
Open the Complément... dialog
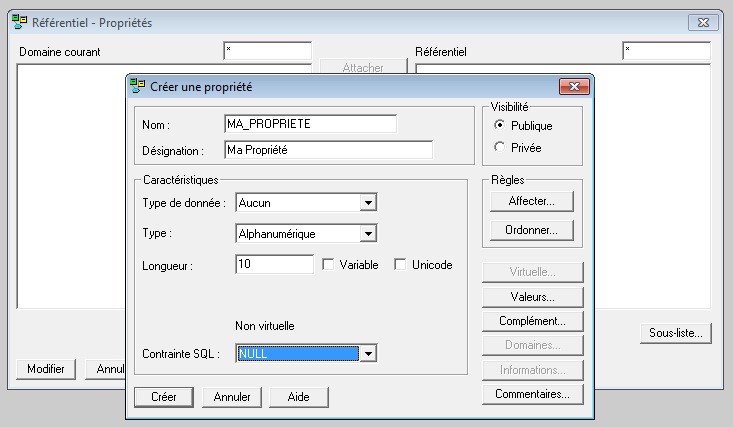tap(532, 321)
